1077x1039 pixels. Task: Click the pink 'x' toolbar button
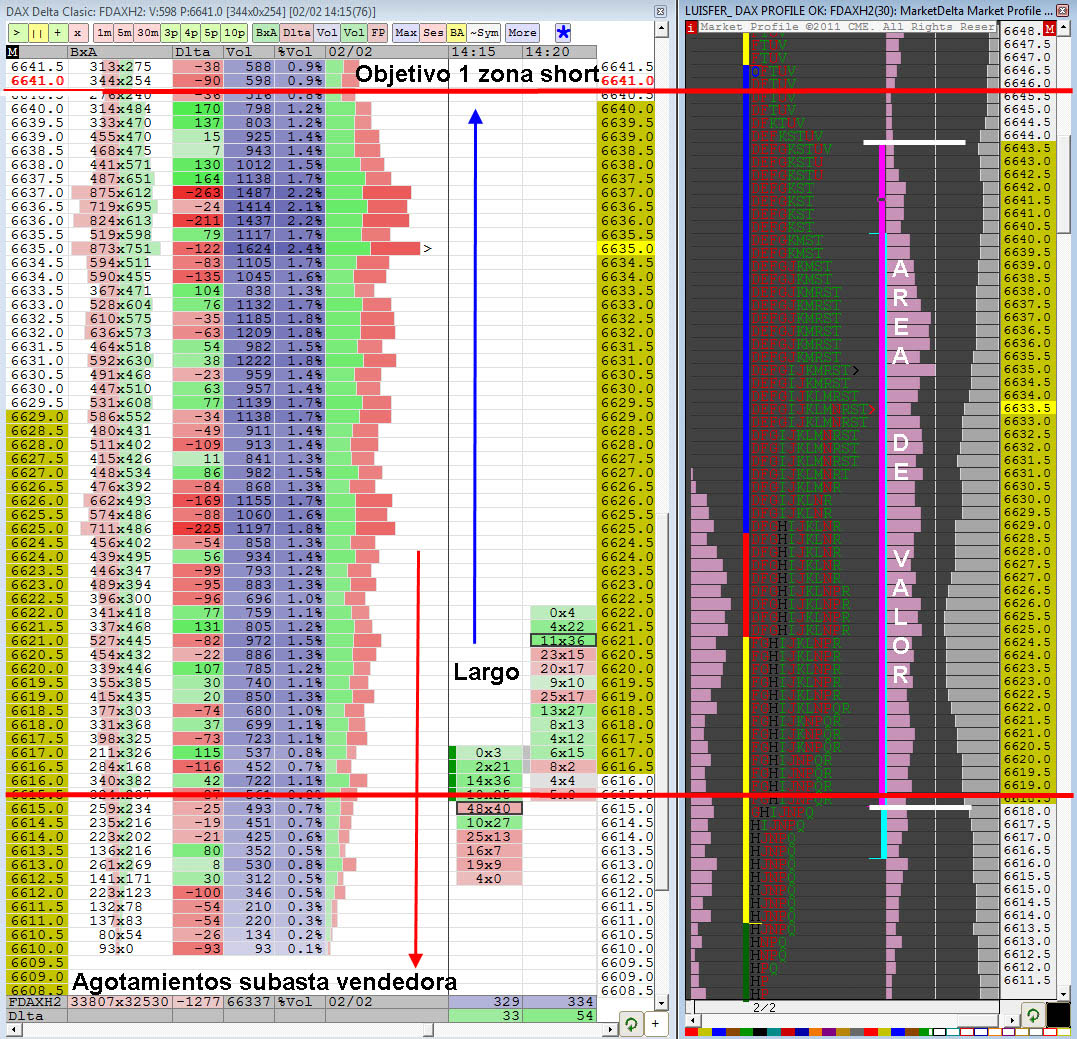(78, 32)
